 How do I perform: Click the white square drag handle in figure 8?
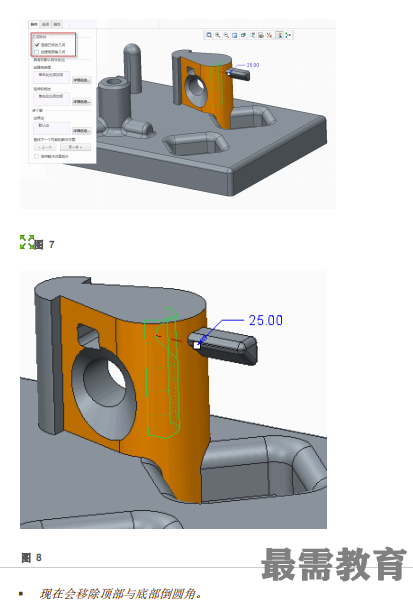[x=197, y=346]
